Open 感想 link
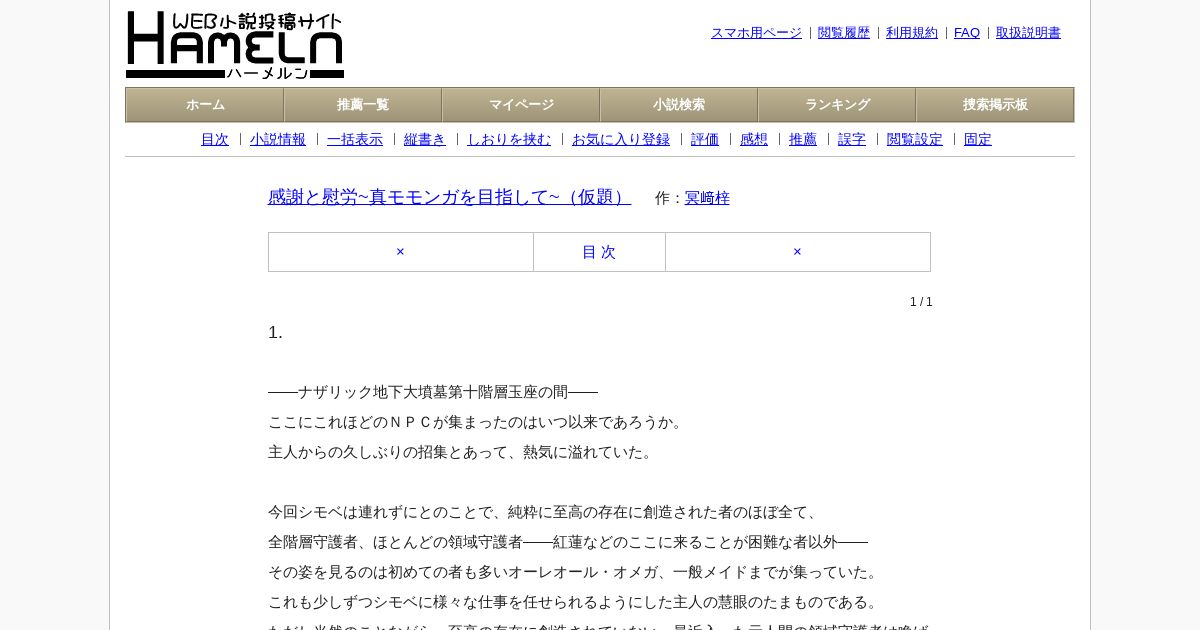Viewport: 1200px width, 630px height. click(754, 140)
